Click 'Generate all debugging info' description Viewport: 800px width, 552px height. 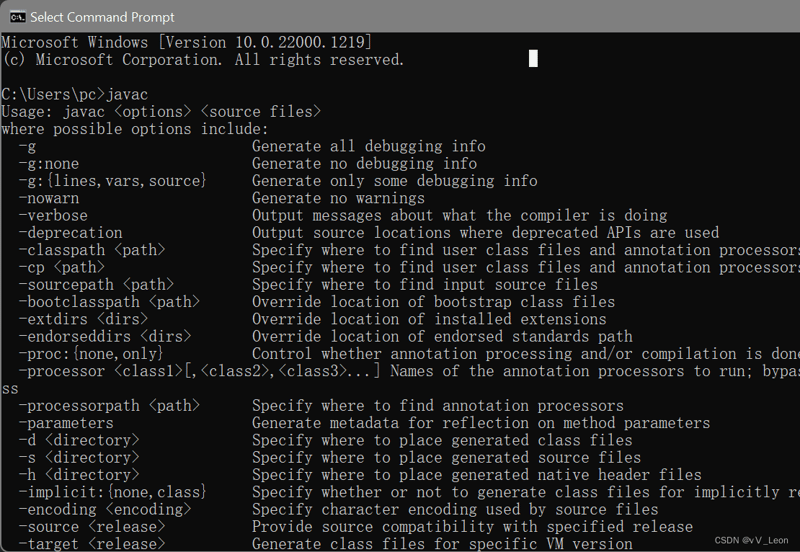(369, 146)
